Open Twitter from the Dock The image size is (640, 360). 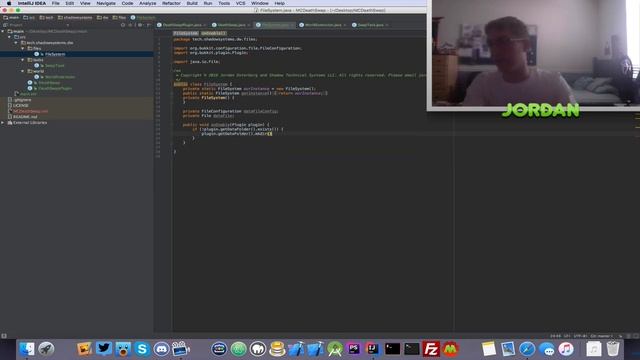104,349
